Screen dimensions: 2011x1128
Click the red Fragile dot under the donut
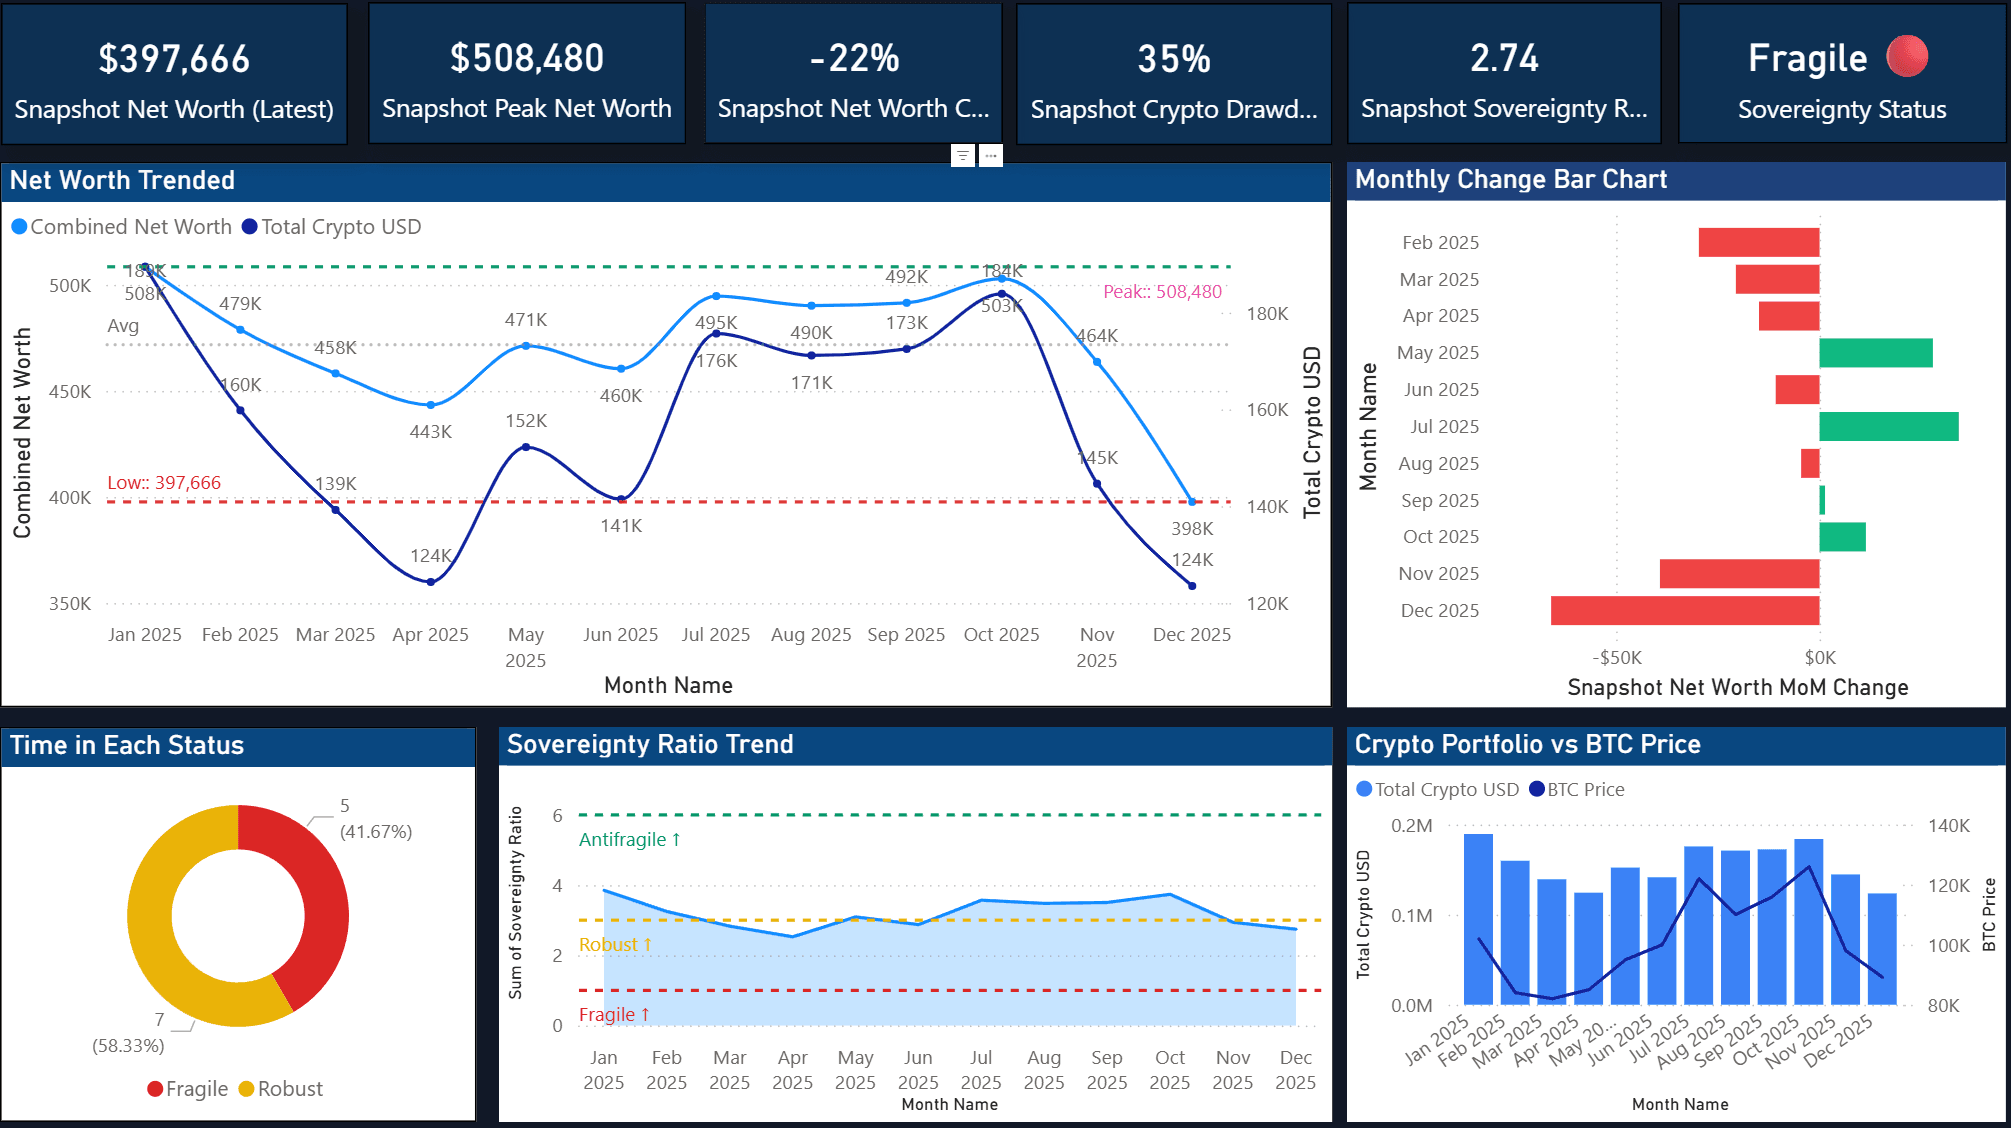[155, 1088]
